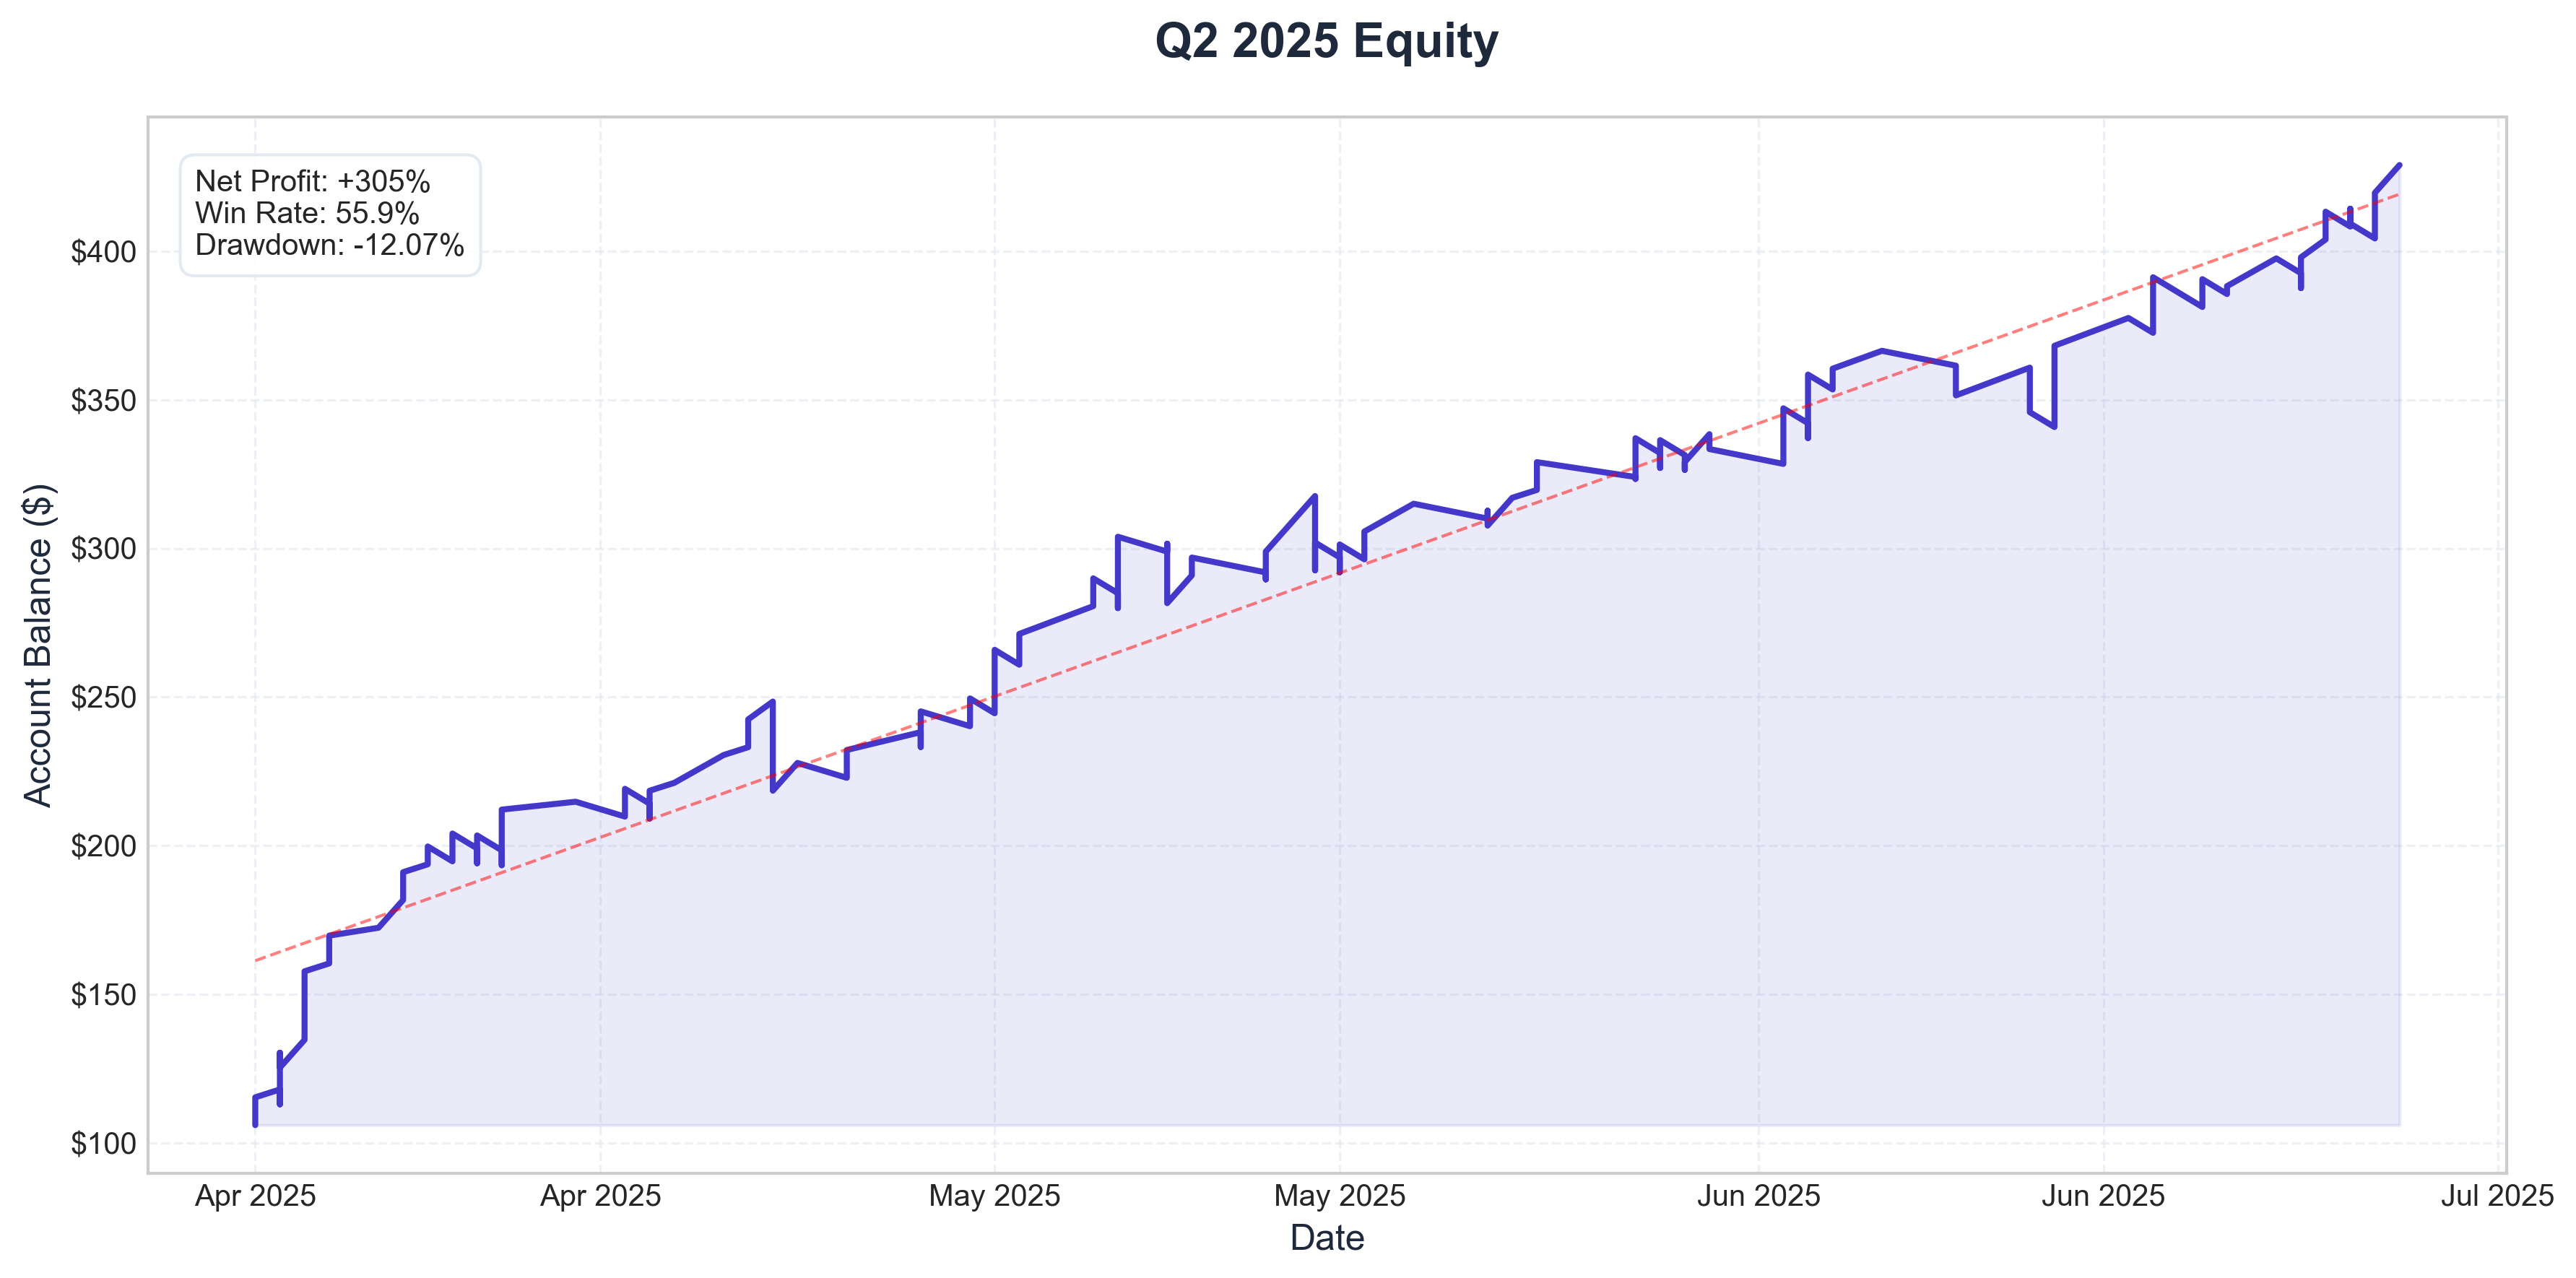The height and width of the screenshot is (1278, 2576).
Task: Click the Account Balance ($) axis label
Action: 38,645
